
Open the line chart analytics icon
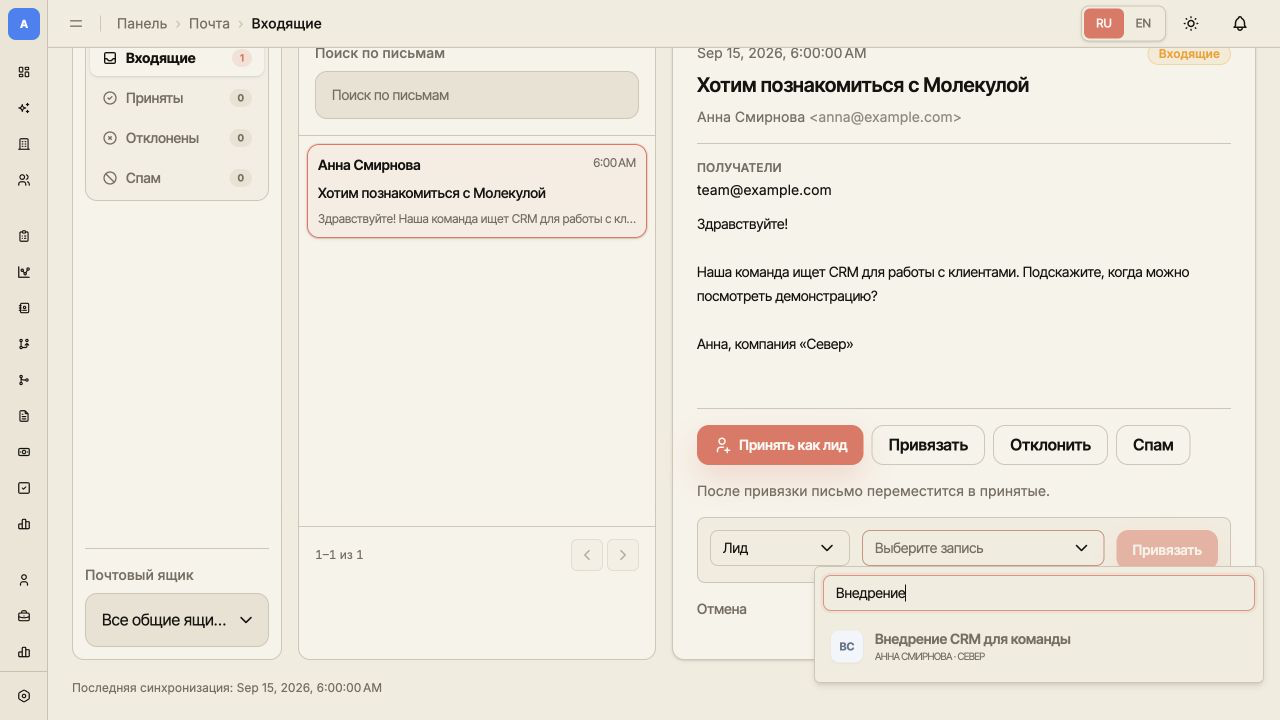pyautogui.click(x=24, y=272)
